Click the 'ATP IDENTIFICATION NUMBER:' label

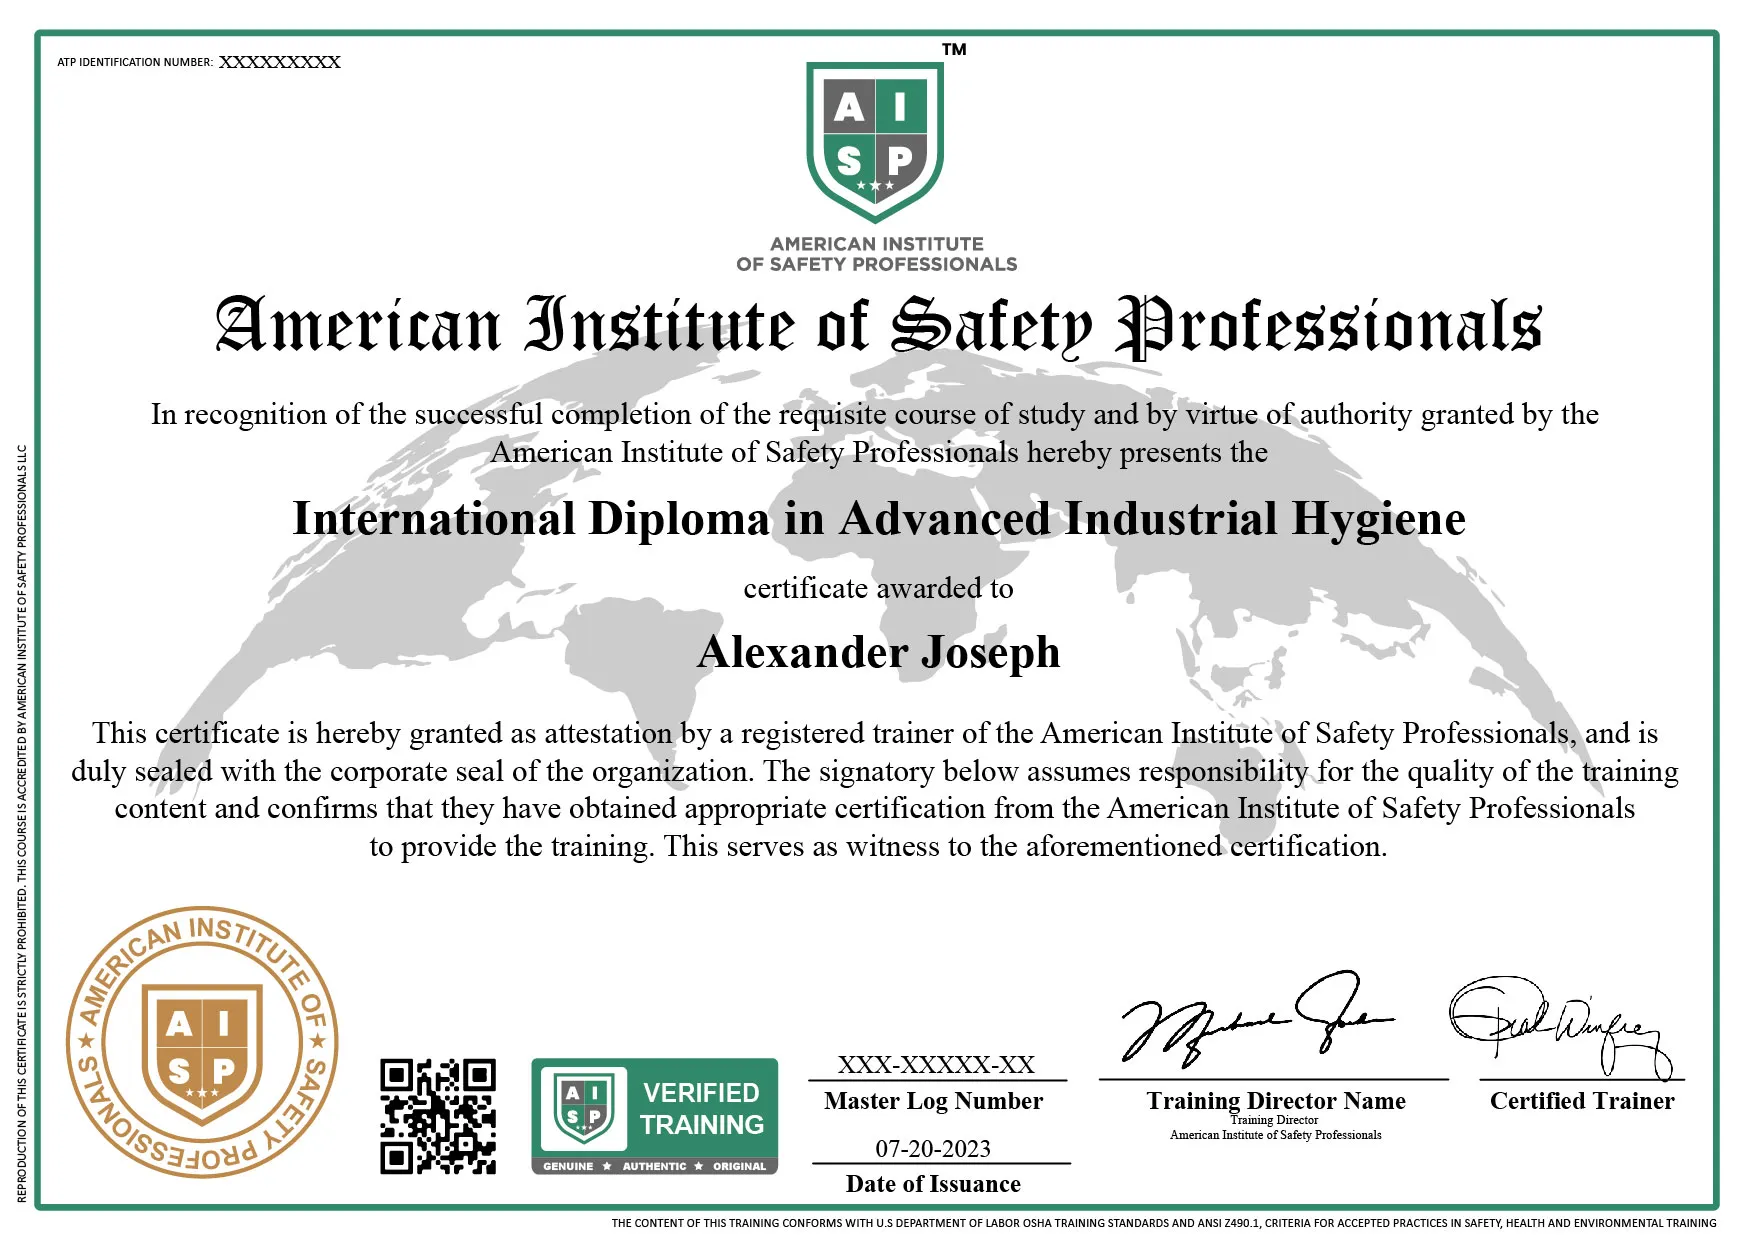(135, 62)
